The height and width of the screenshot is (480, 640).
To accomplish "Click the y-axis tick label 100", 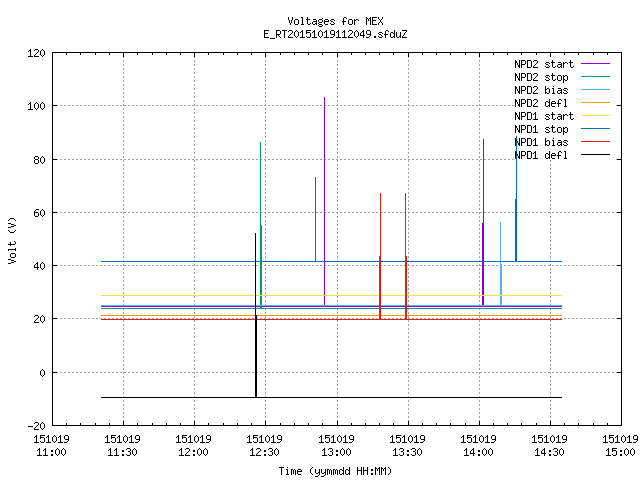I will coord(36,106).
